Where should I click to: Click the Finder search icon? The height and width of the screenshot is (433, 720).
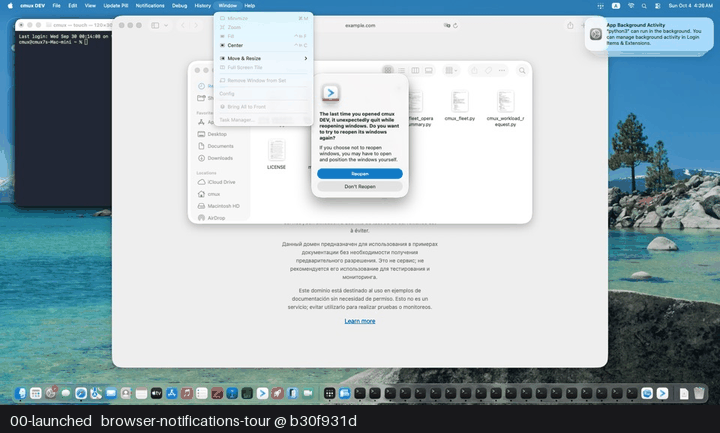(x=522, y=70)
